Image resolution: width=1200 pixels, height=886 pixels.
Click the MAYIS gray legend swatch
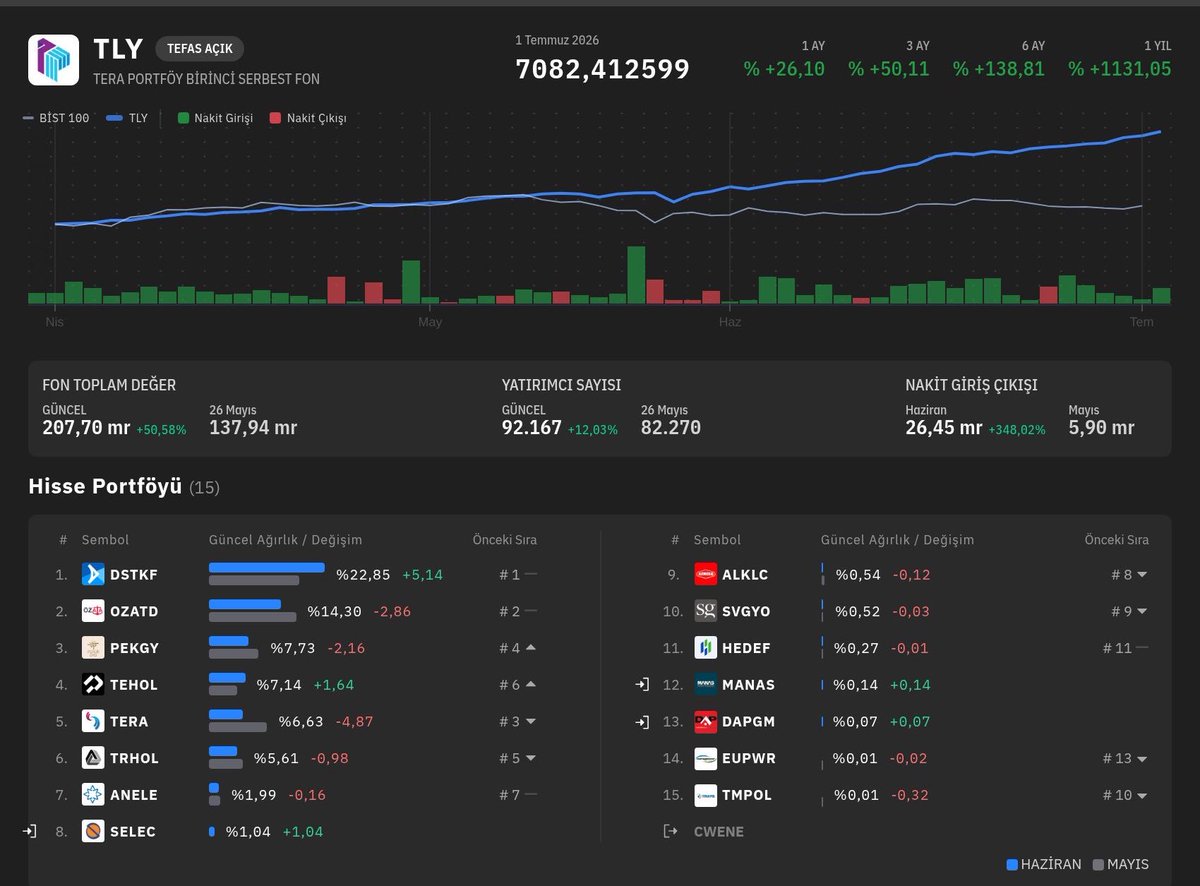[x=1099, y=864]
